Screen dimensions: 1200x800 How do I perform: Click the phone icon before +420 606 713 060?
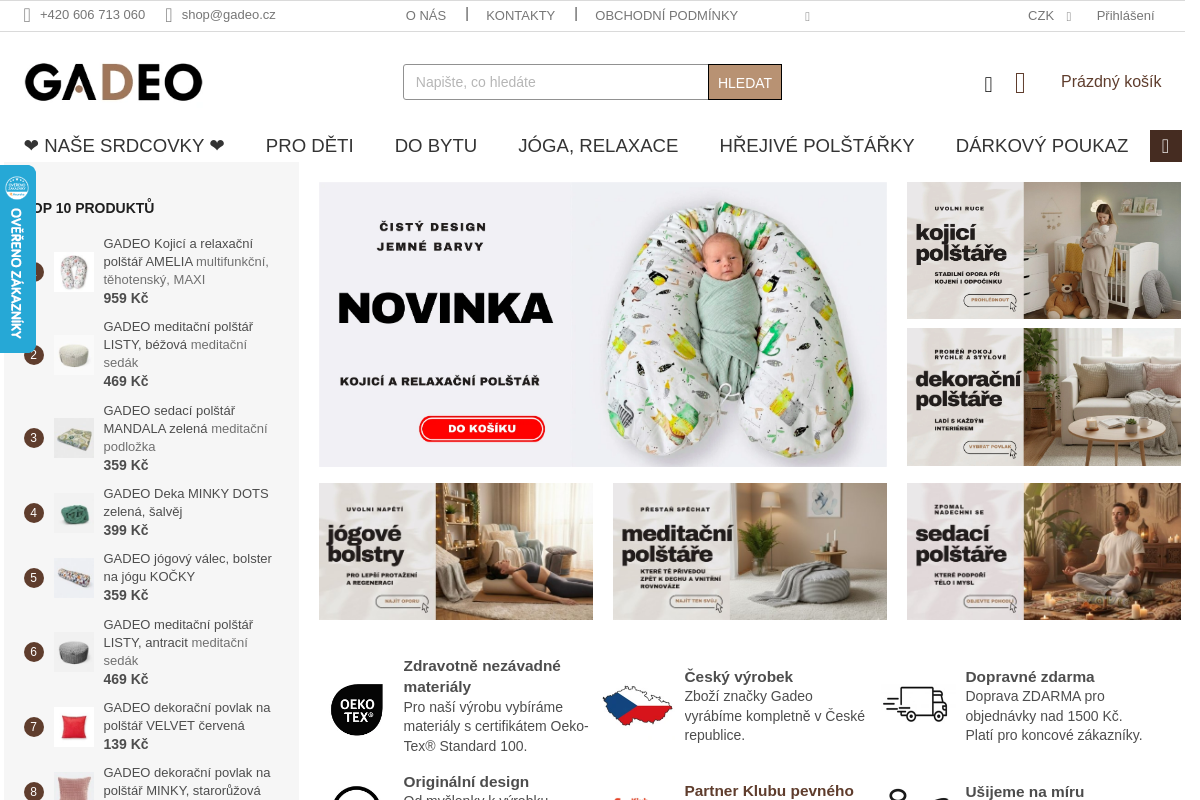point(27,15)
